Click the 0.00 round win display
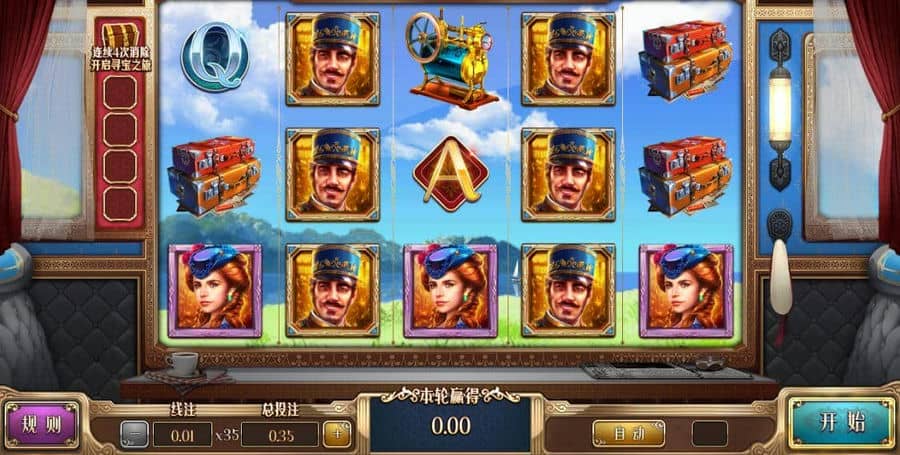This screenshot has width=900, height=455. (451, 426)
